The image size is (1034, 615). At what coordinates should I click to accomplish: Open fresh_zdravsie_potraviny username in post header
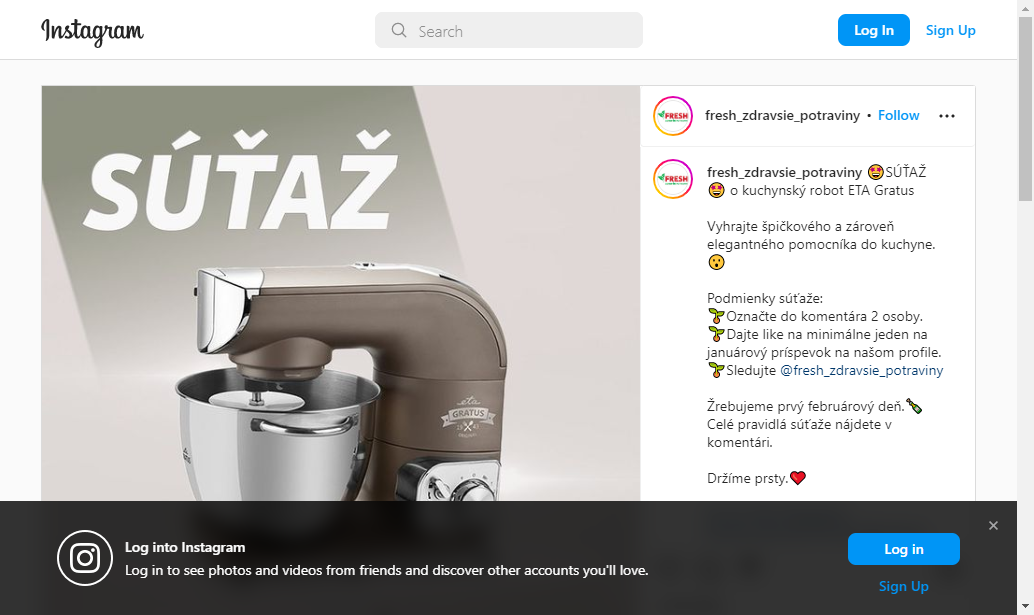(782, 115)
